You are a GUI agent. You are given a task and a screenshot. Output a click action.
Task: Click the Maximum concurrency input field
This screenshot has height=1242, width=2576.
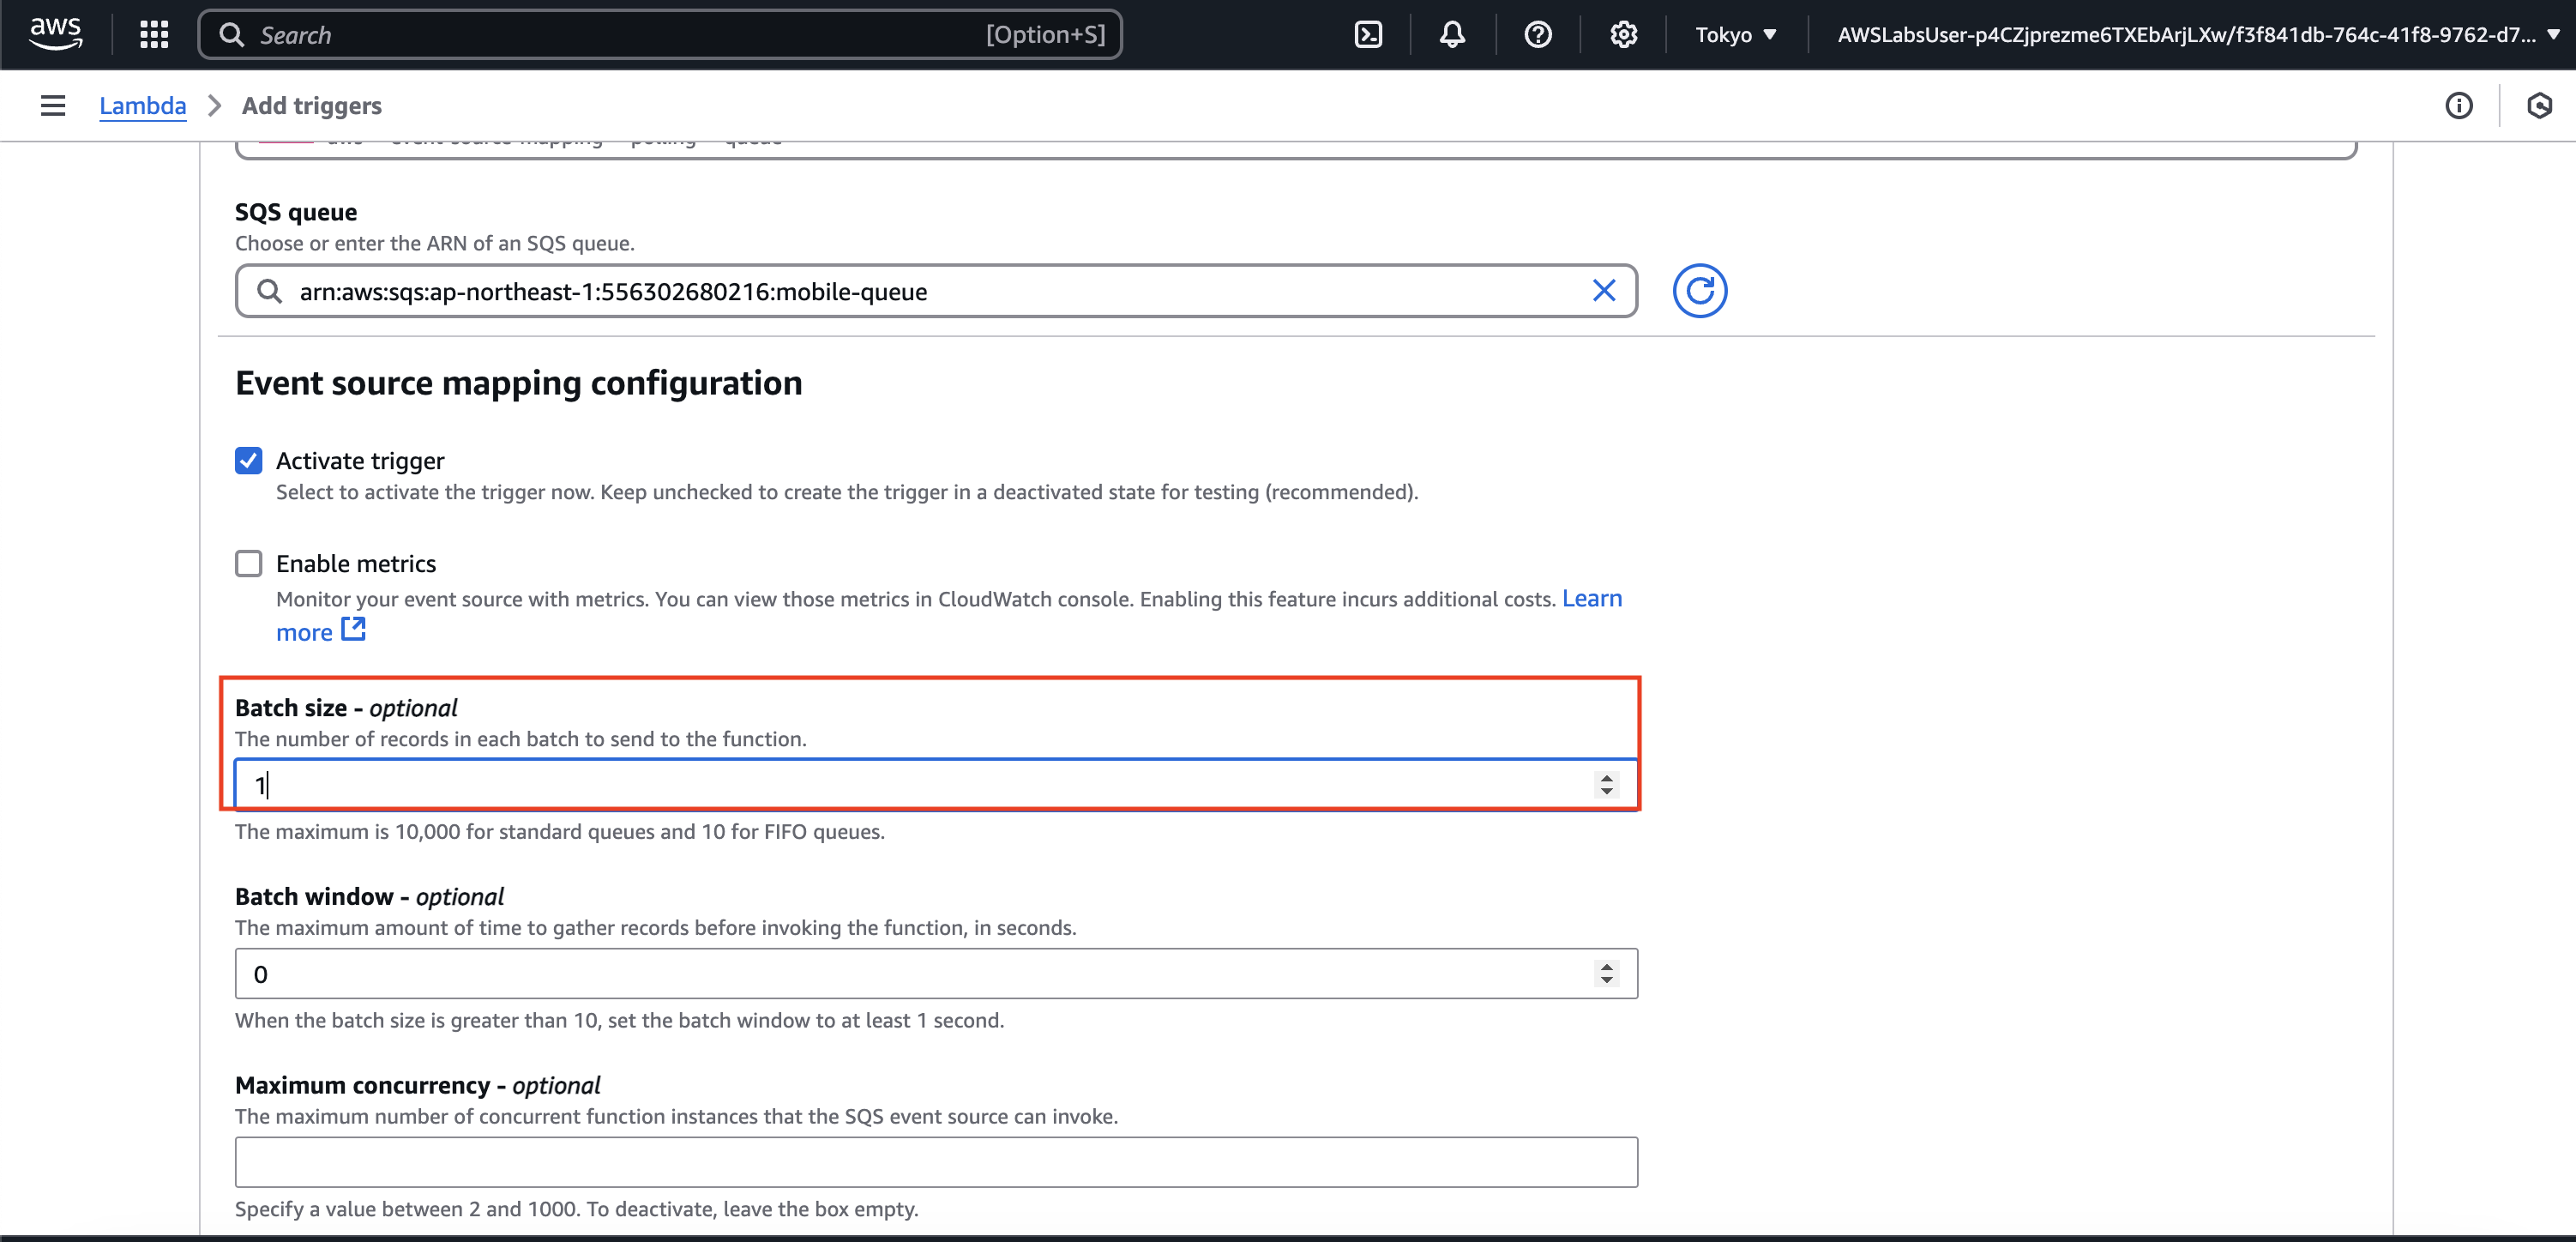pos(935,1162)
